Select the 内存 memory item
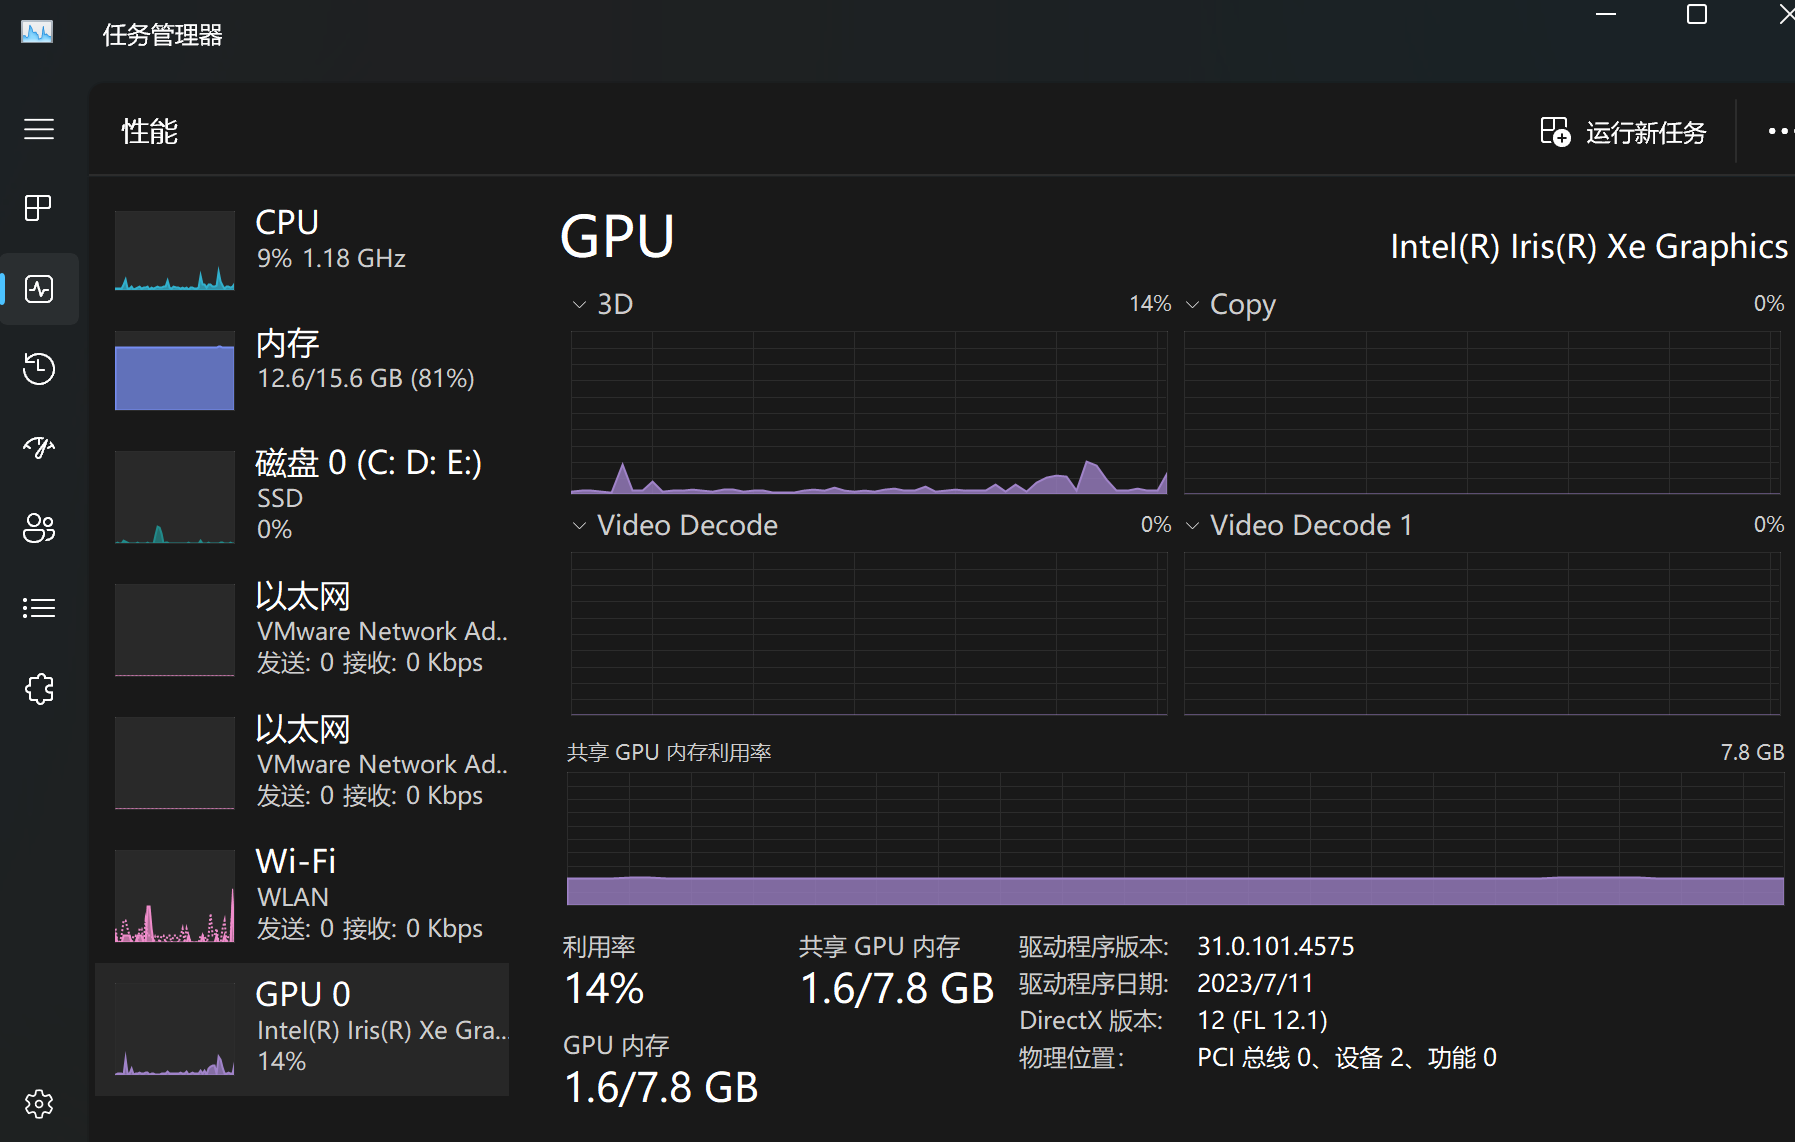1795x1142 pixels. point(302,370)
